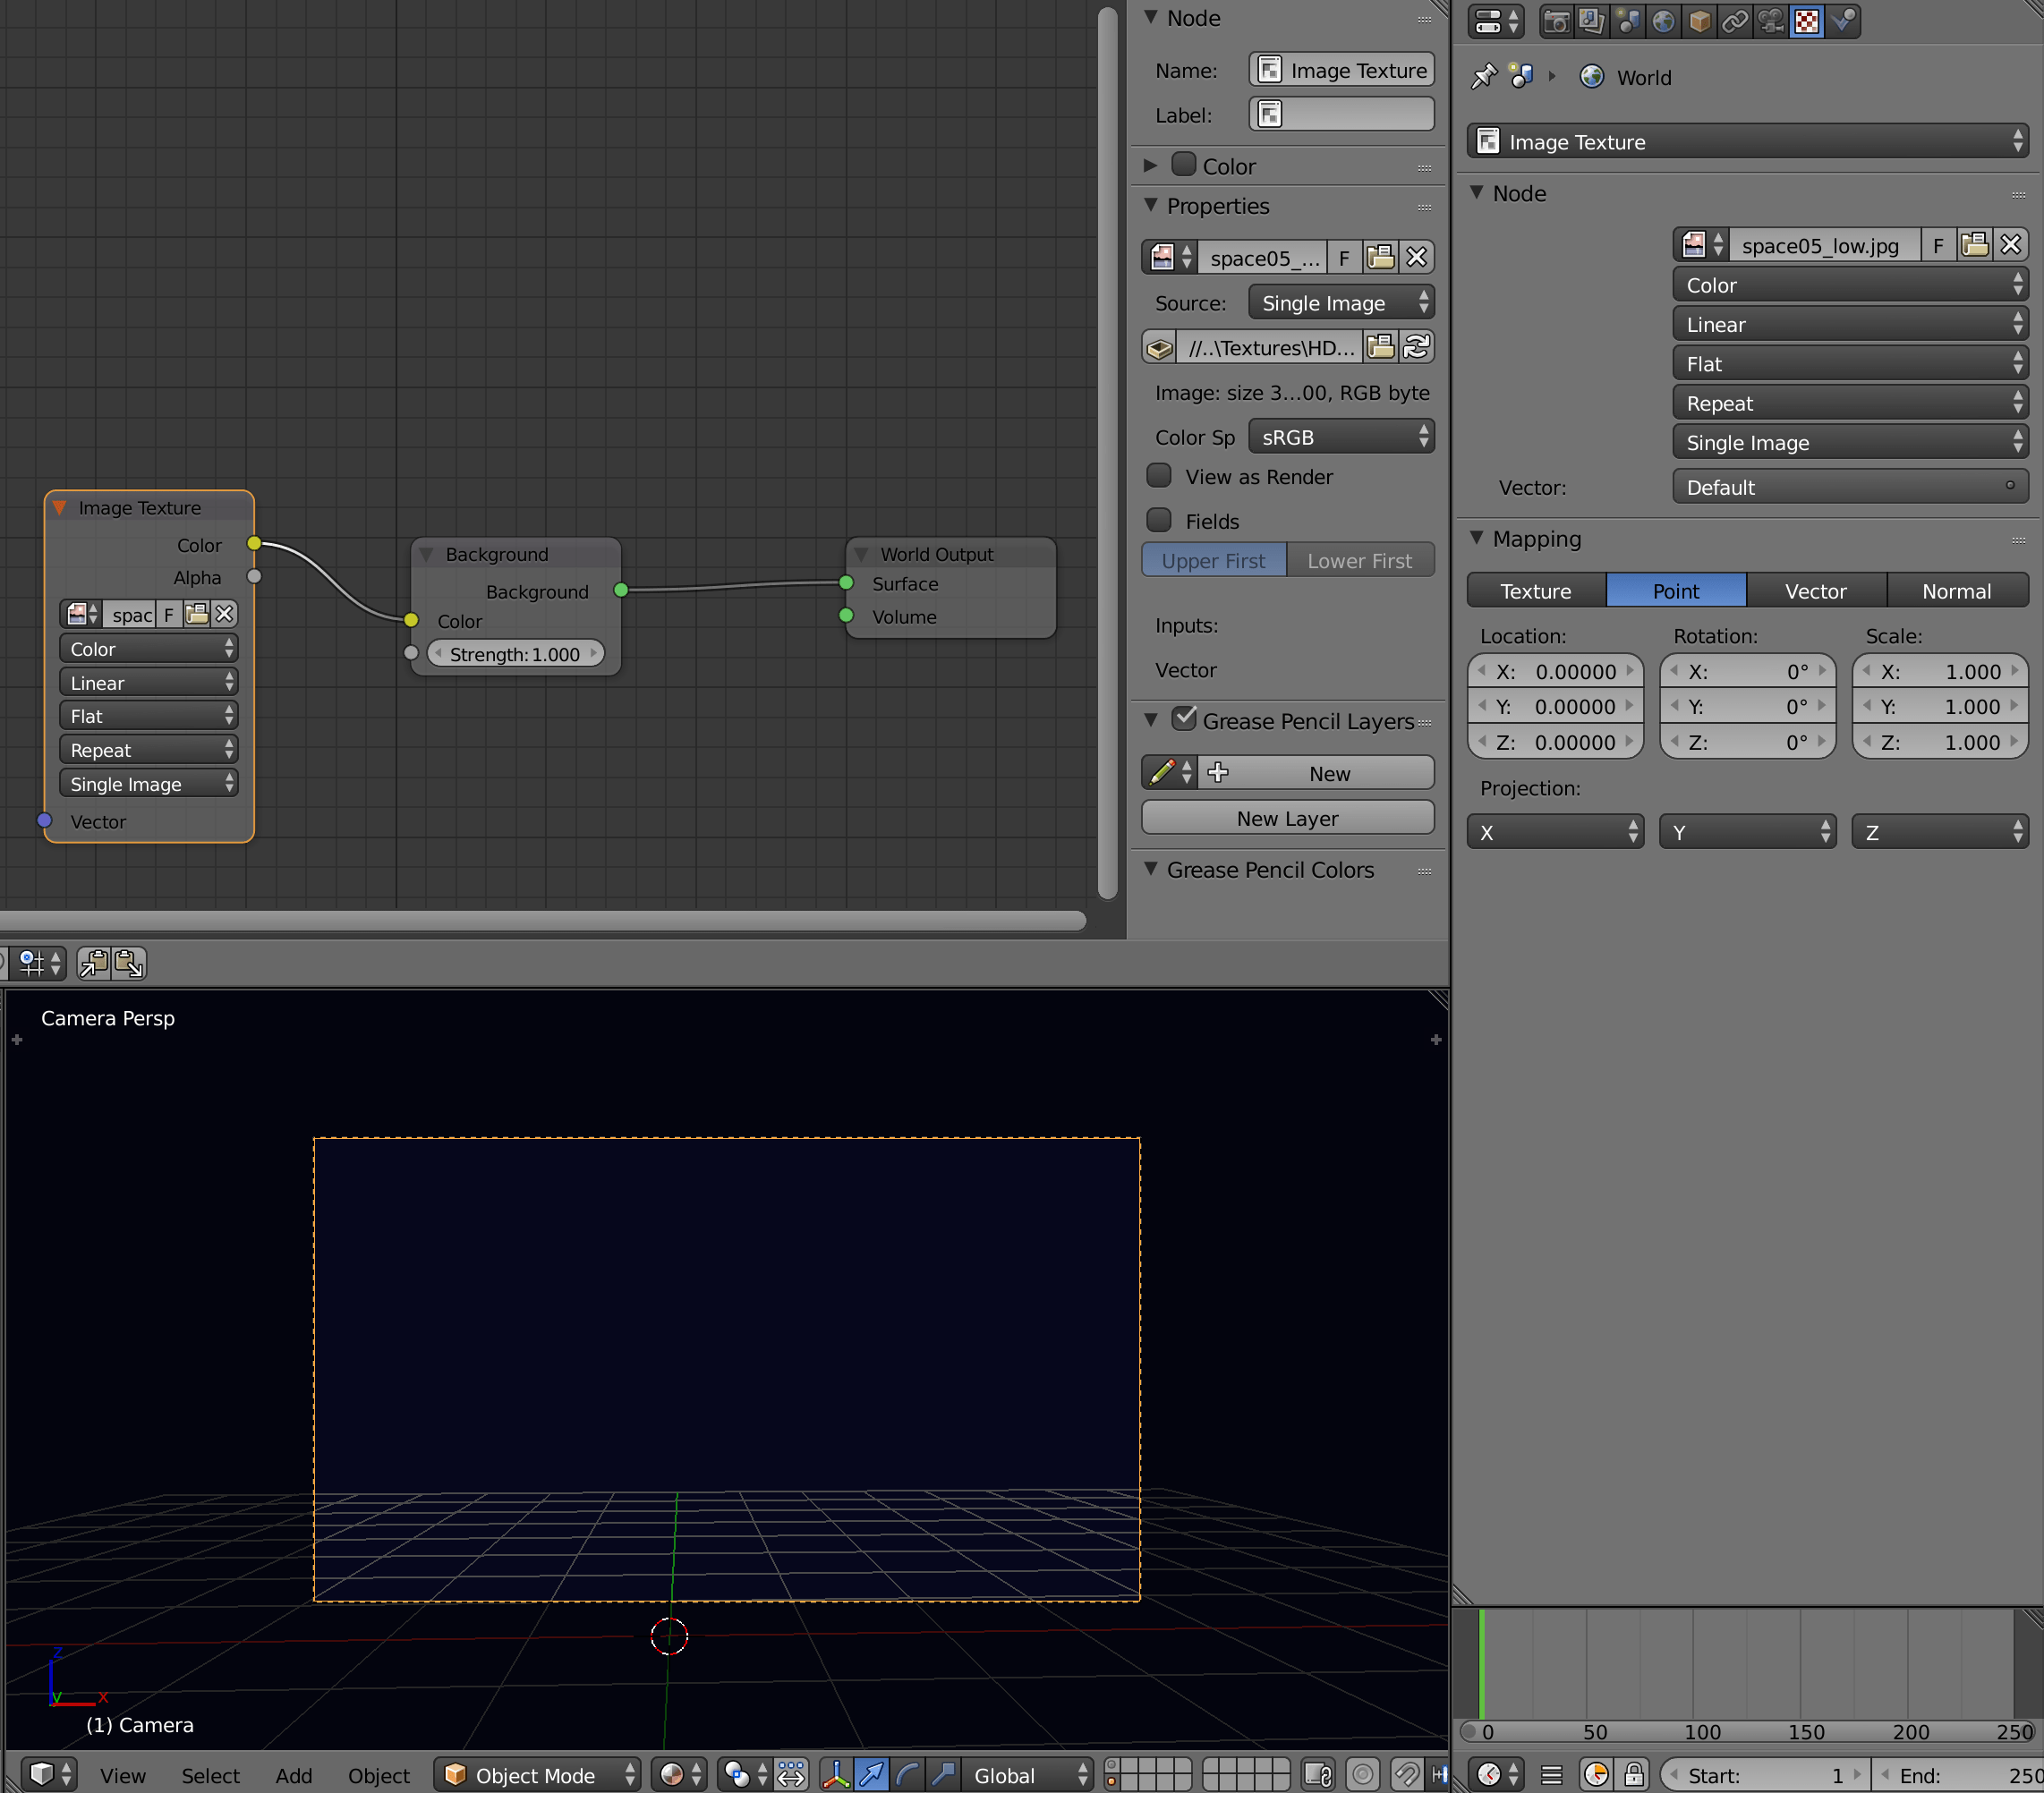The width and height of the screenshot is (2044, 1793).
Task: Open the Constraints properties tab chain icon
Action: pos(1736,21)
